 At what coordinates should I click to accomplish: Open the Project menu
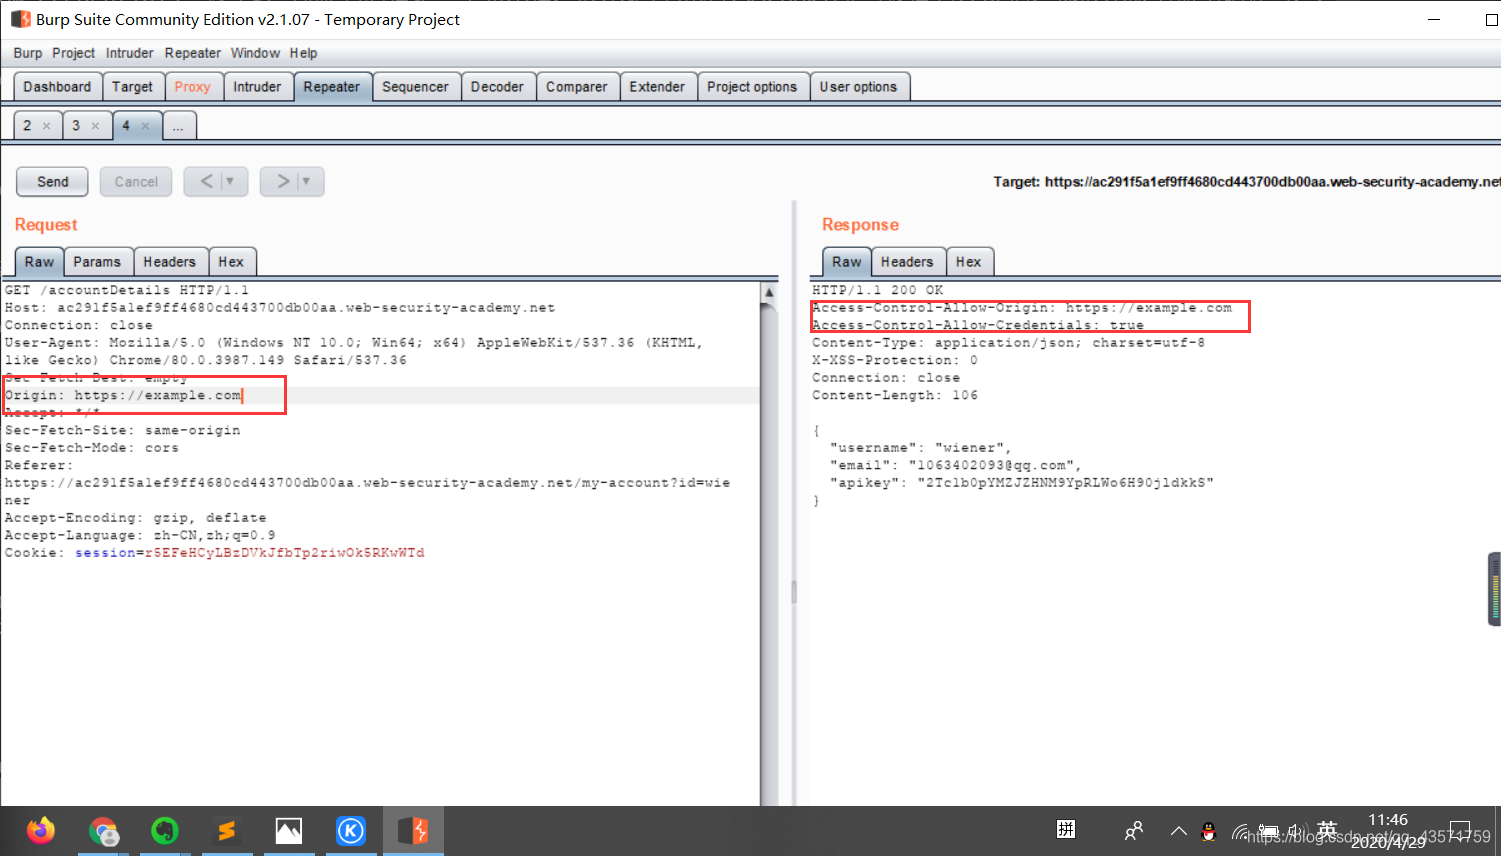(x=73, y=53)
